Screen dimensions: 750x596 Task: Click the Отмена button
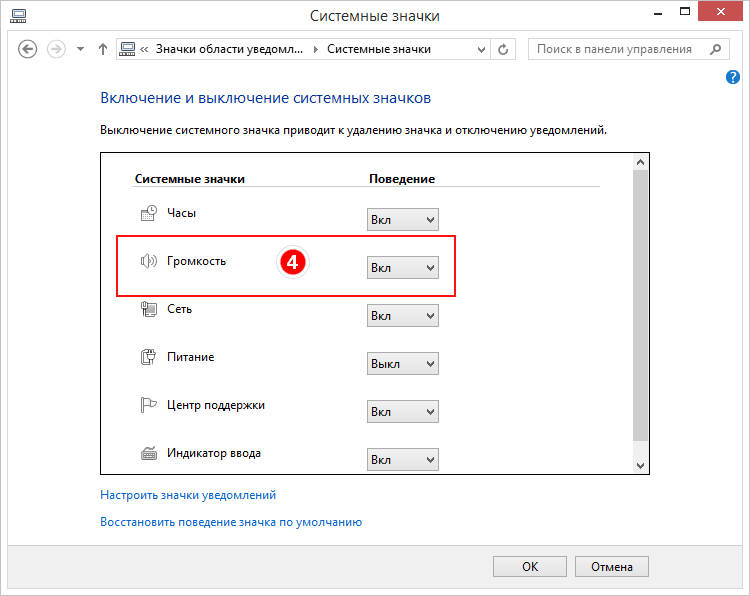[x=612, y=567]
